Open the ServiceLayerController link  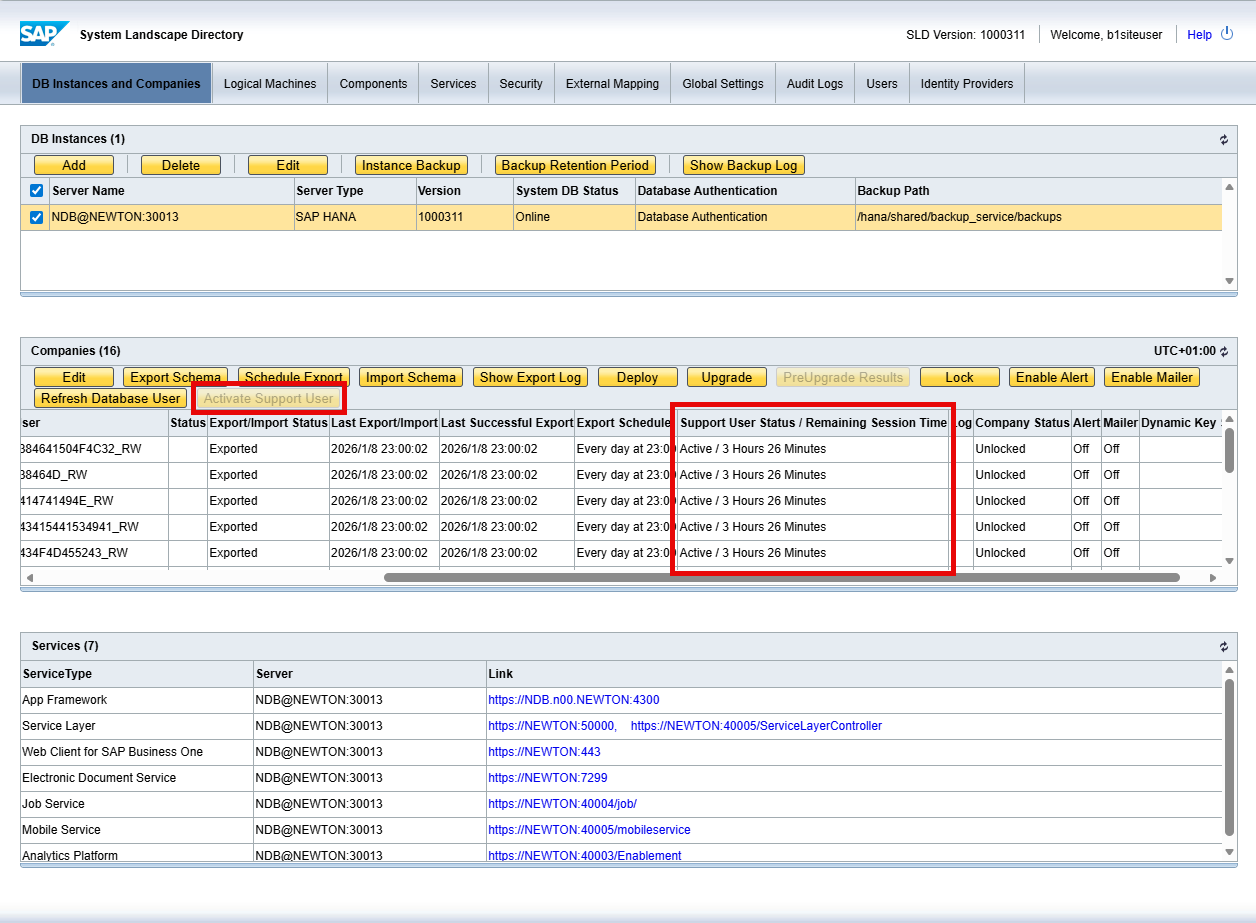click(x=756, y=726)
